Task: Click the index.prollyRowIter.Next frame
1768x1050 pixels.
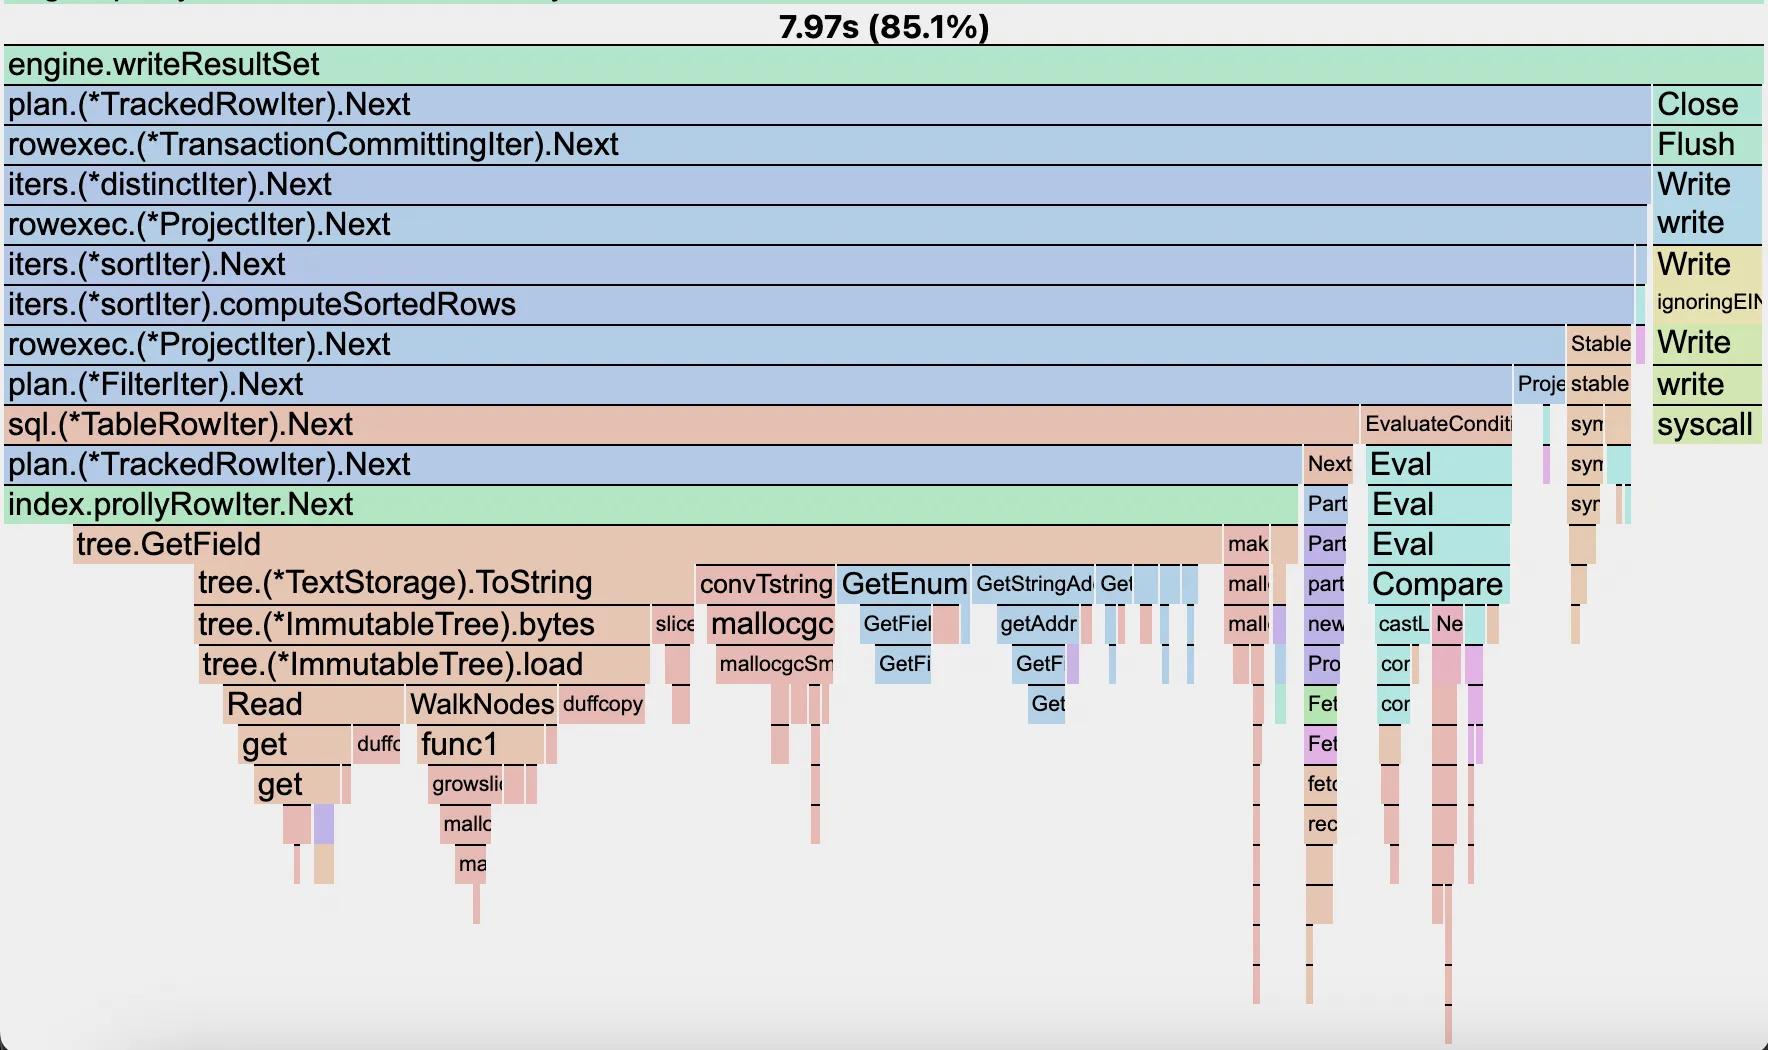Action: click(650, 505)
